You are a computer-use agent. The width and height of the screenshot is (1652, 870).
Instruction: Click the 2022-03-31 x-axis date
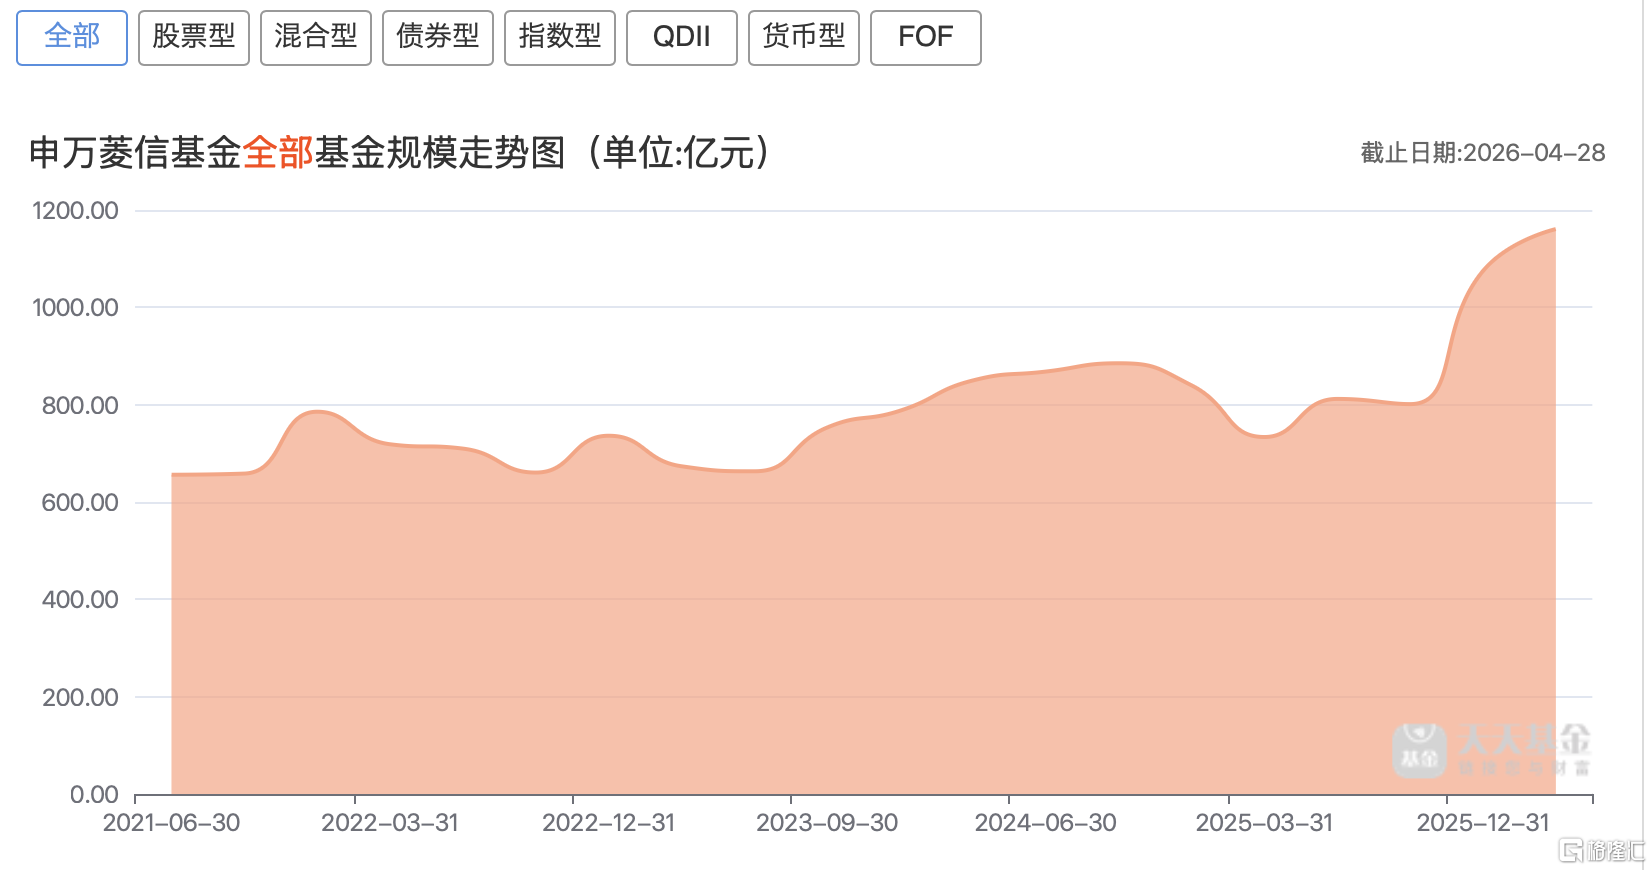(x=390, y=823)
